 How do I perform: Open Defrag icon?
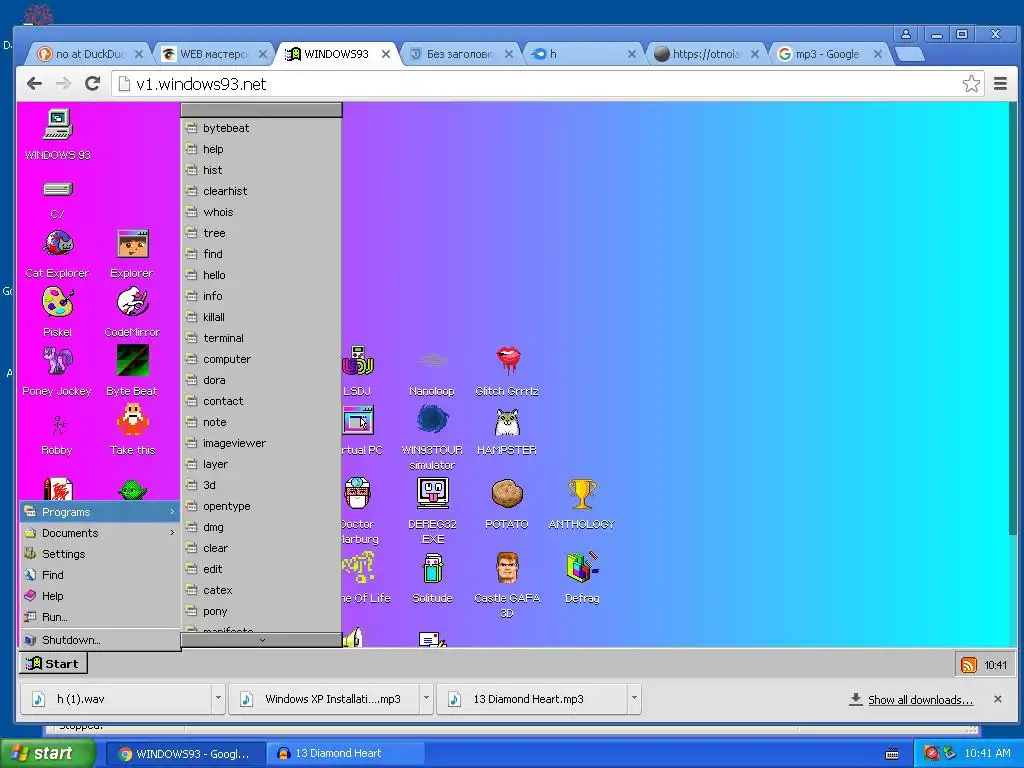582,567
